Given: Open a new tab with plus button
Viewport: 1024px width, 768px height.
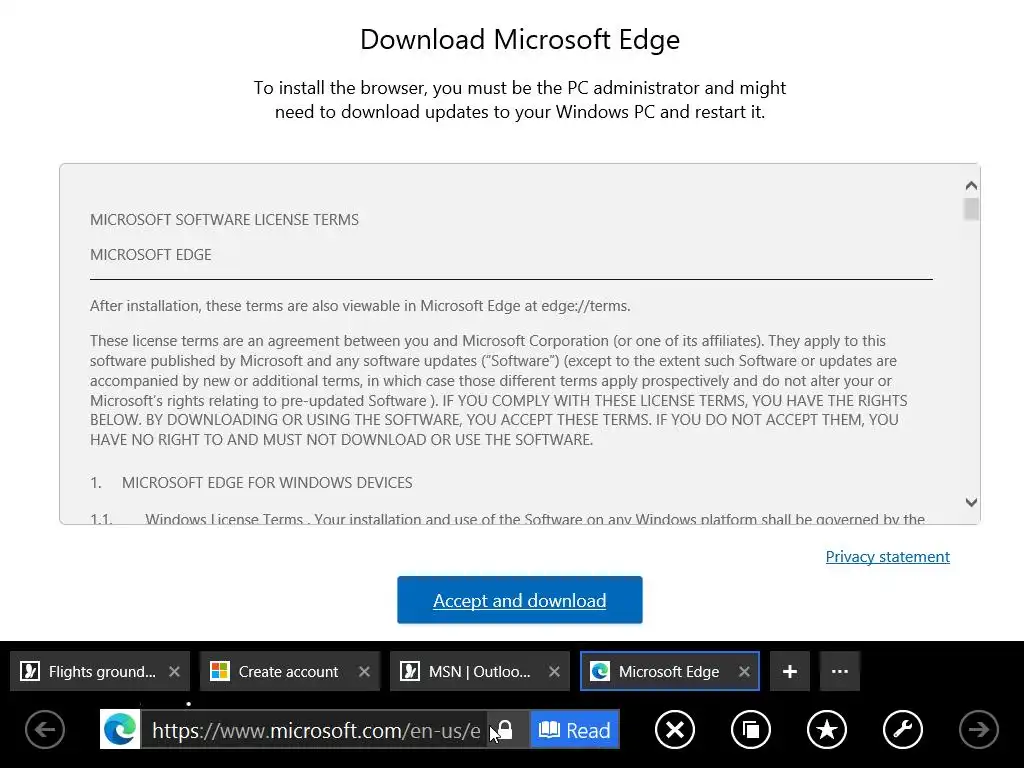Looking at the screenshot, I should point(790,671).
